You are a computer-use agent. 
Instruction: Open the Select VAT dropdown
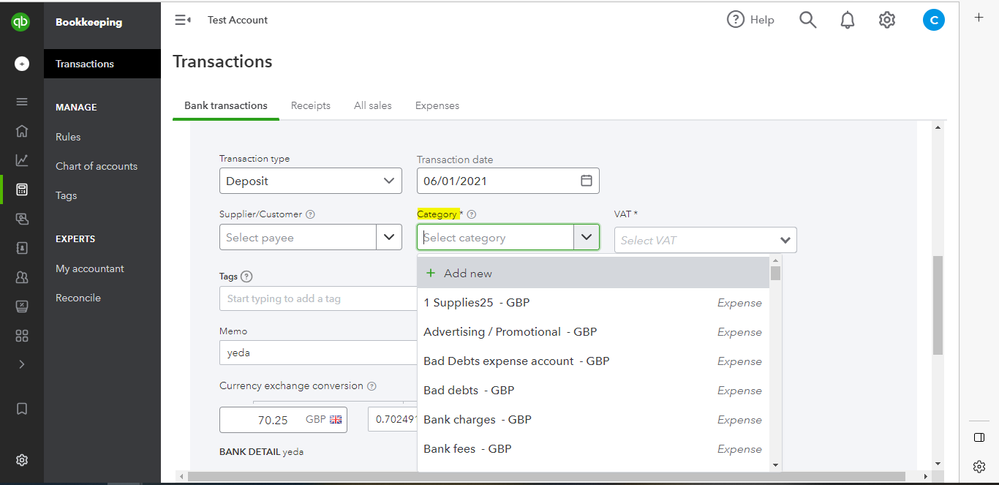click(x=705, y=240)
